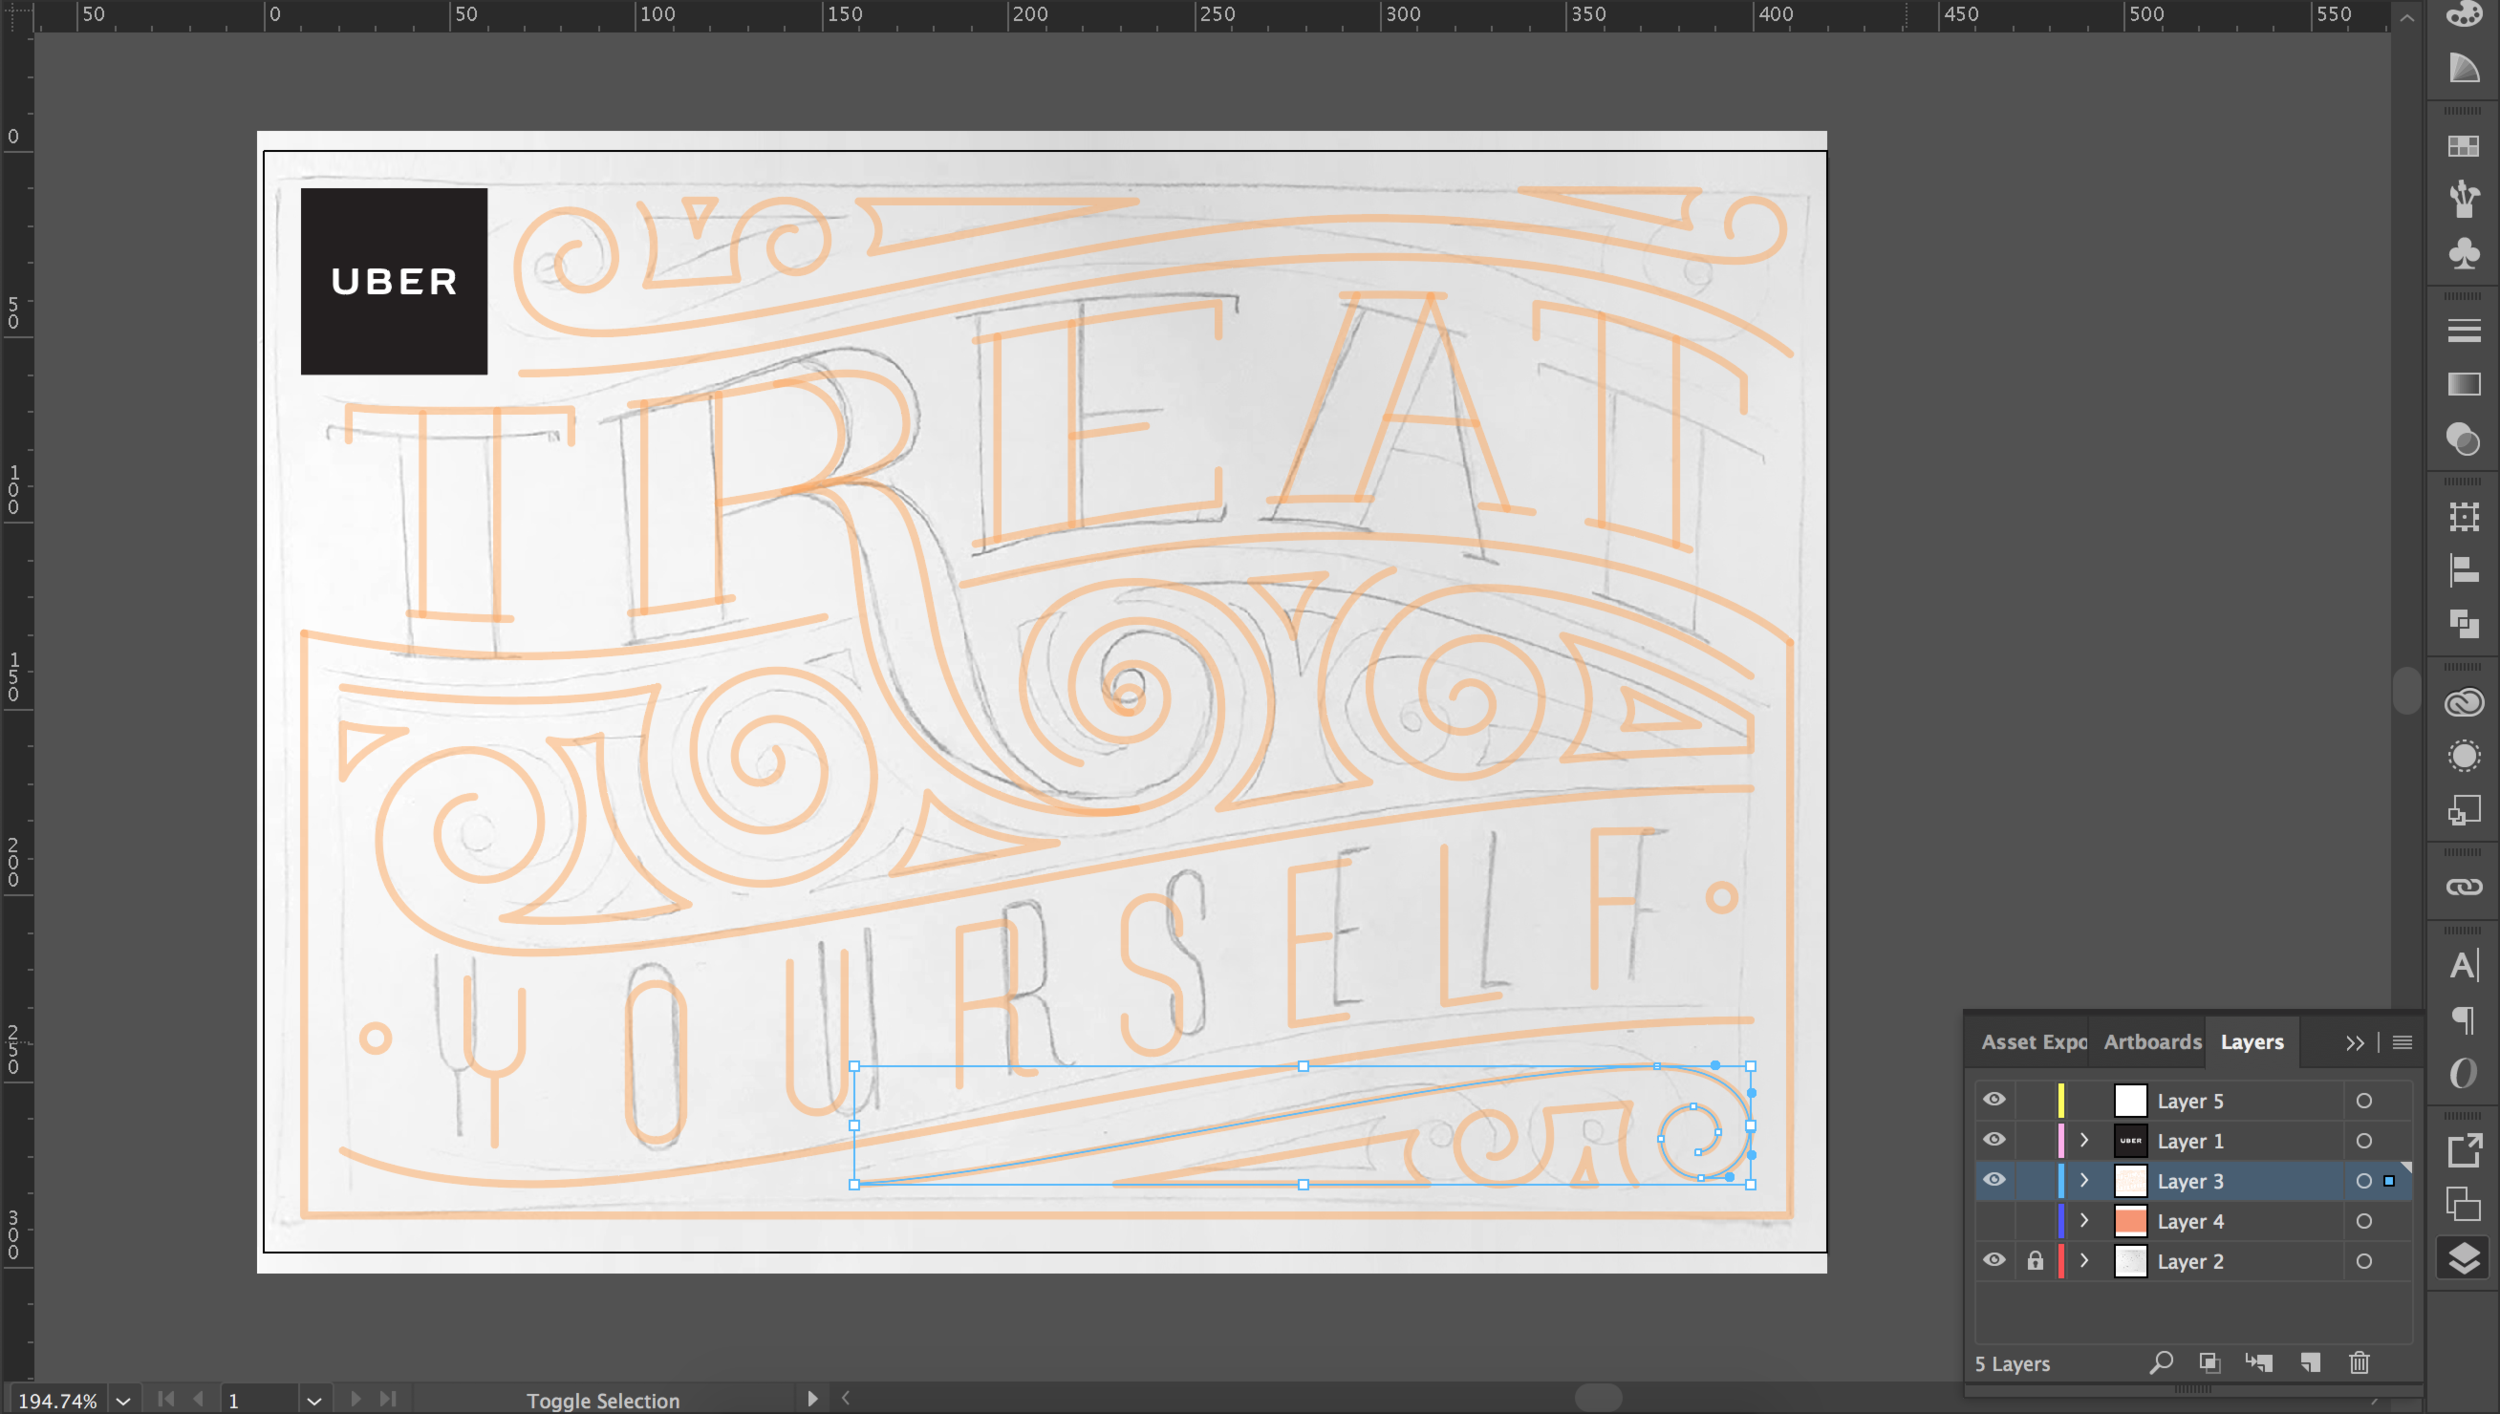Select the Layers tab
Viewport: 2500px width, 1414px height.
coord(2252,1042)
